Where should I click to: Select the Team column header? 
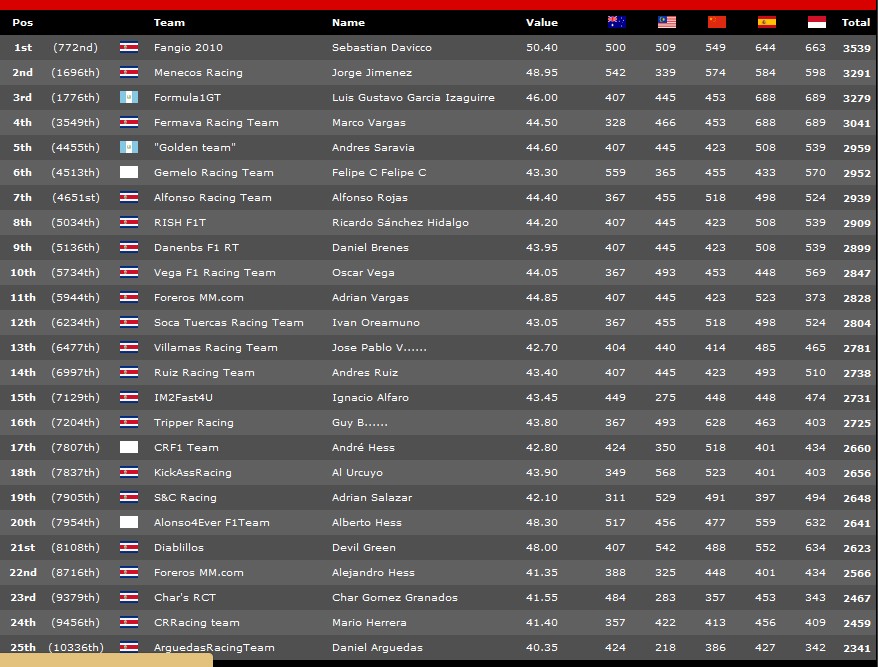point(169,22)
